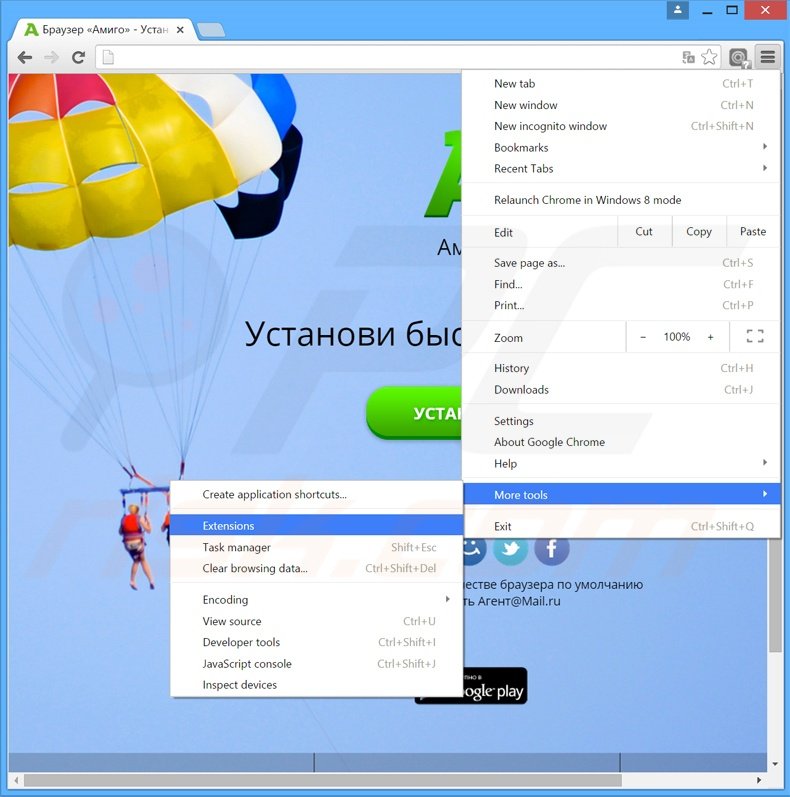This screenshot has height=797, width=790.
Task: Click the Twitter share icon
Action: click(510, 549)
